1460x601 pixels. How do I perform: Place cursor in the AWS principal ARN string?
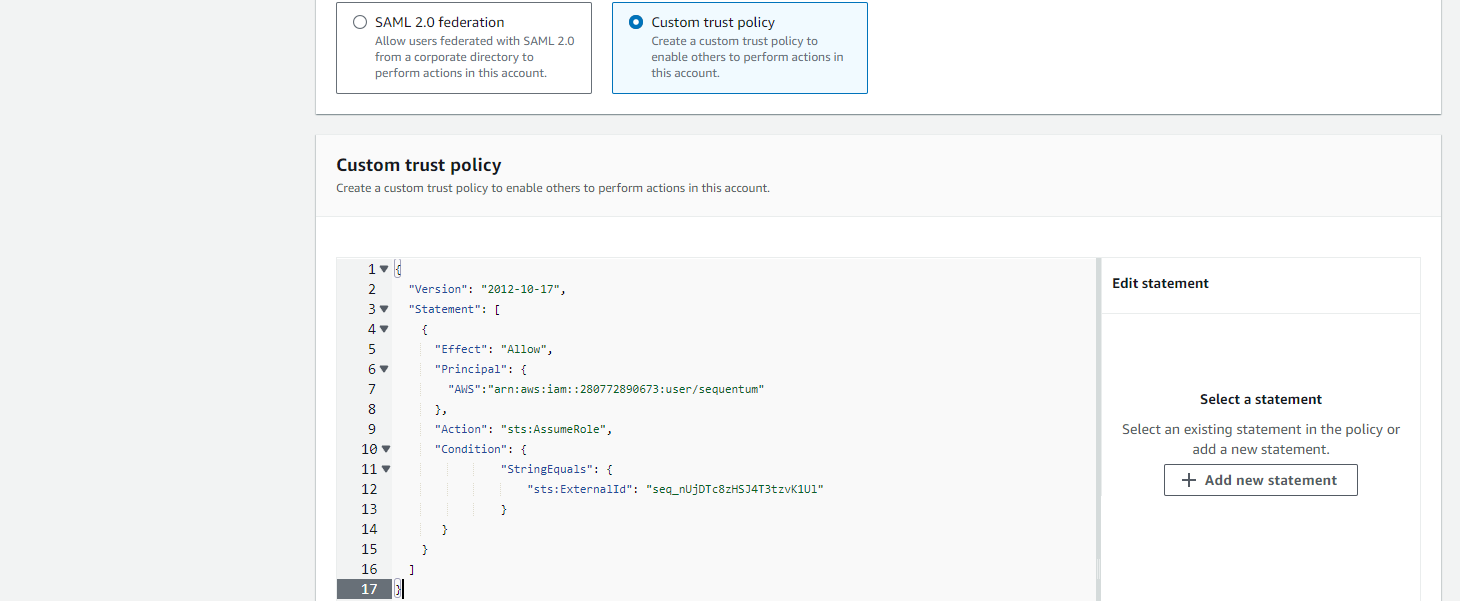(625, 389)
